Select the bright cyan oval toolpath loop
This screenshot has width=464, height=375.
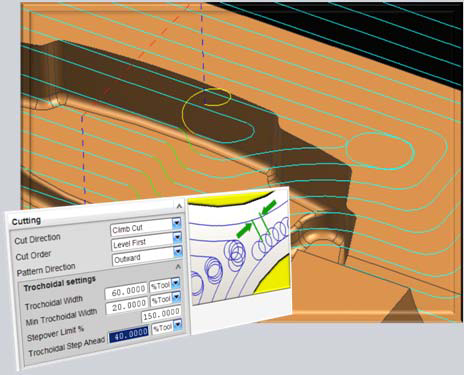[380, 151]
